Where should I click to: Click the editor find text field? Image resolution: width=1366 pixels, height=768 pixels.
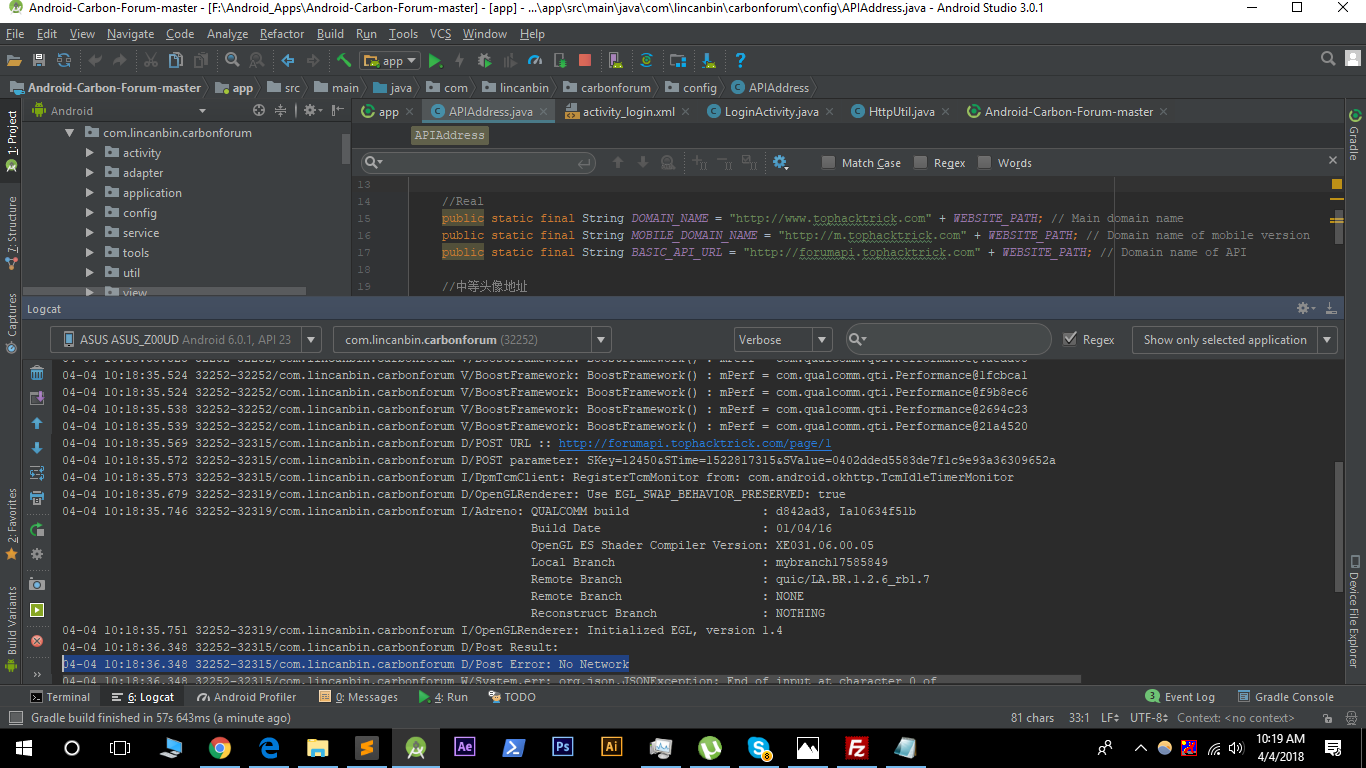click(x=478, y=163)
